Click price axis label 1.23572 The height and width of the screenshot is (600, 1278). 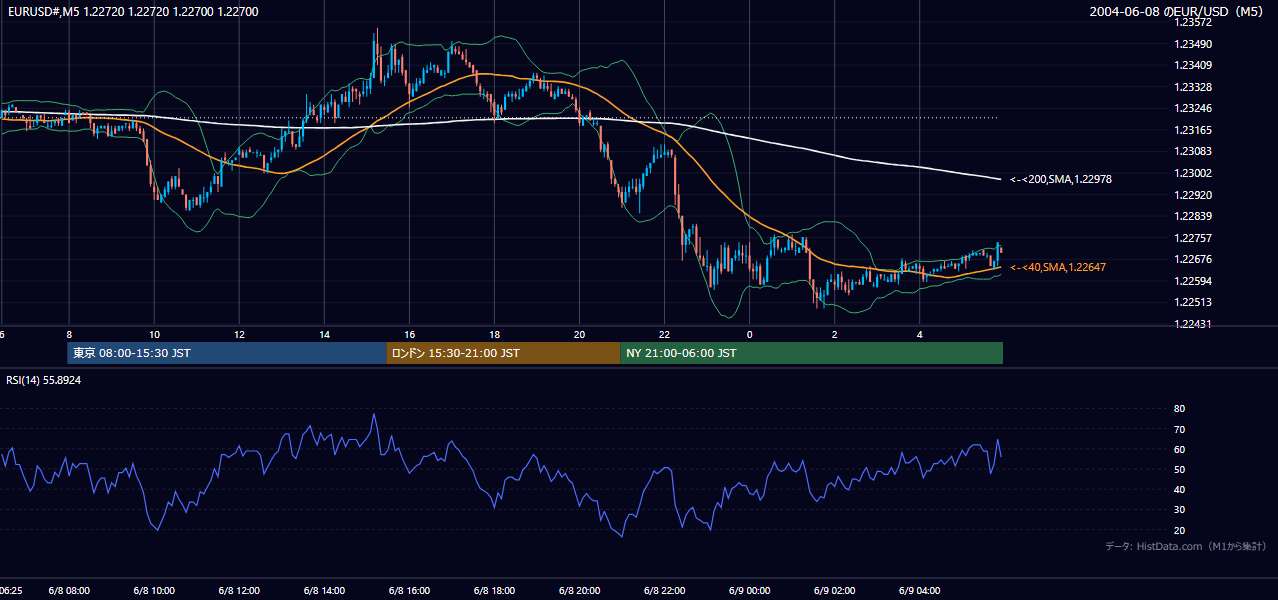1193,22
